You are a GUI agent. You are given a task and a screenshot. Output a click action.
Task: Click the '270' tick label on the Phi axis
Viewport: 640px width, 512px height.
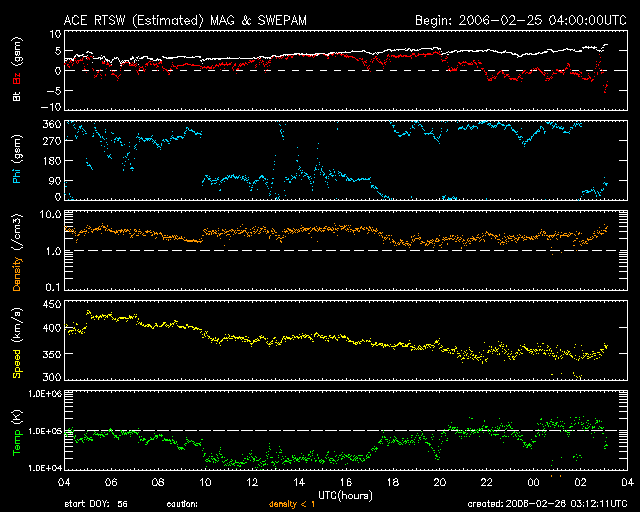coord(52,141)
